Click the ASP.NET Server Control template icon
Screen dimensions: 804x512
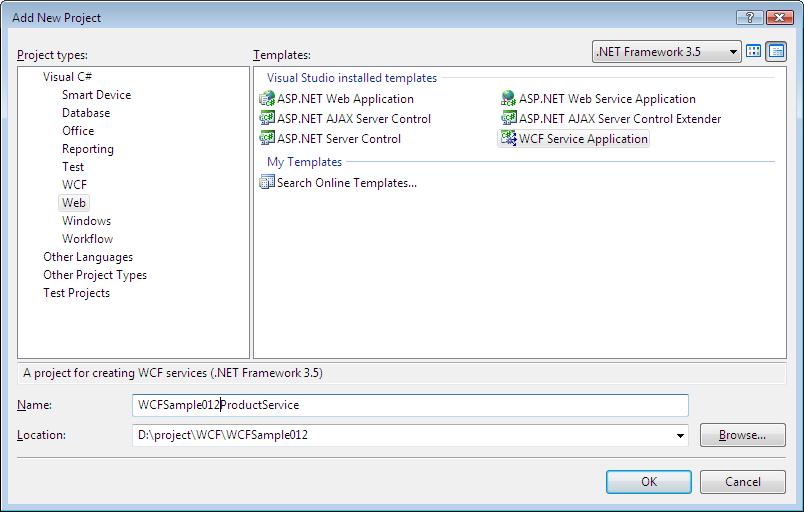[x=267, y=138]
